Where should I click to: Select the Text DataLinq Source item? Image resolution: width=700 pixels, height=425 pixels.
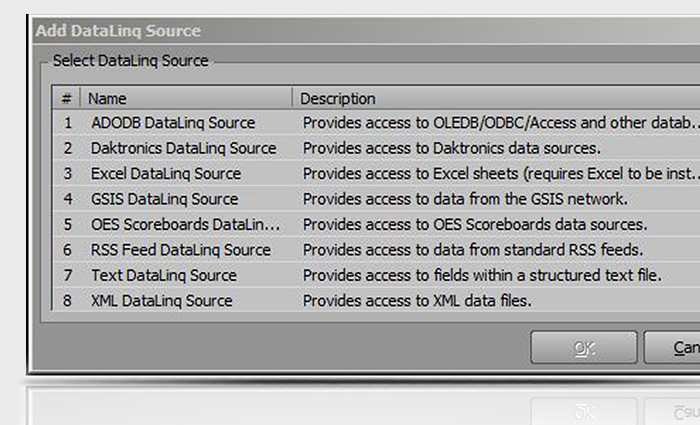pyautogui.click(x=164, y=275)
